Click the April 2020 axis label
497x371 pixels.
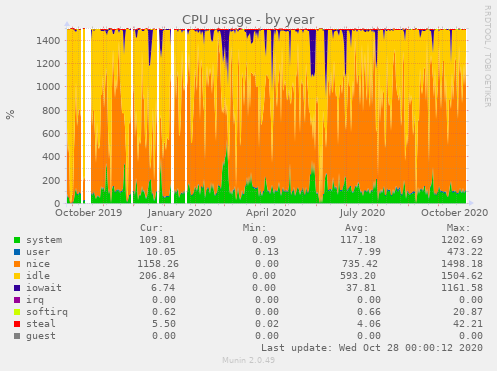point(271,213)
